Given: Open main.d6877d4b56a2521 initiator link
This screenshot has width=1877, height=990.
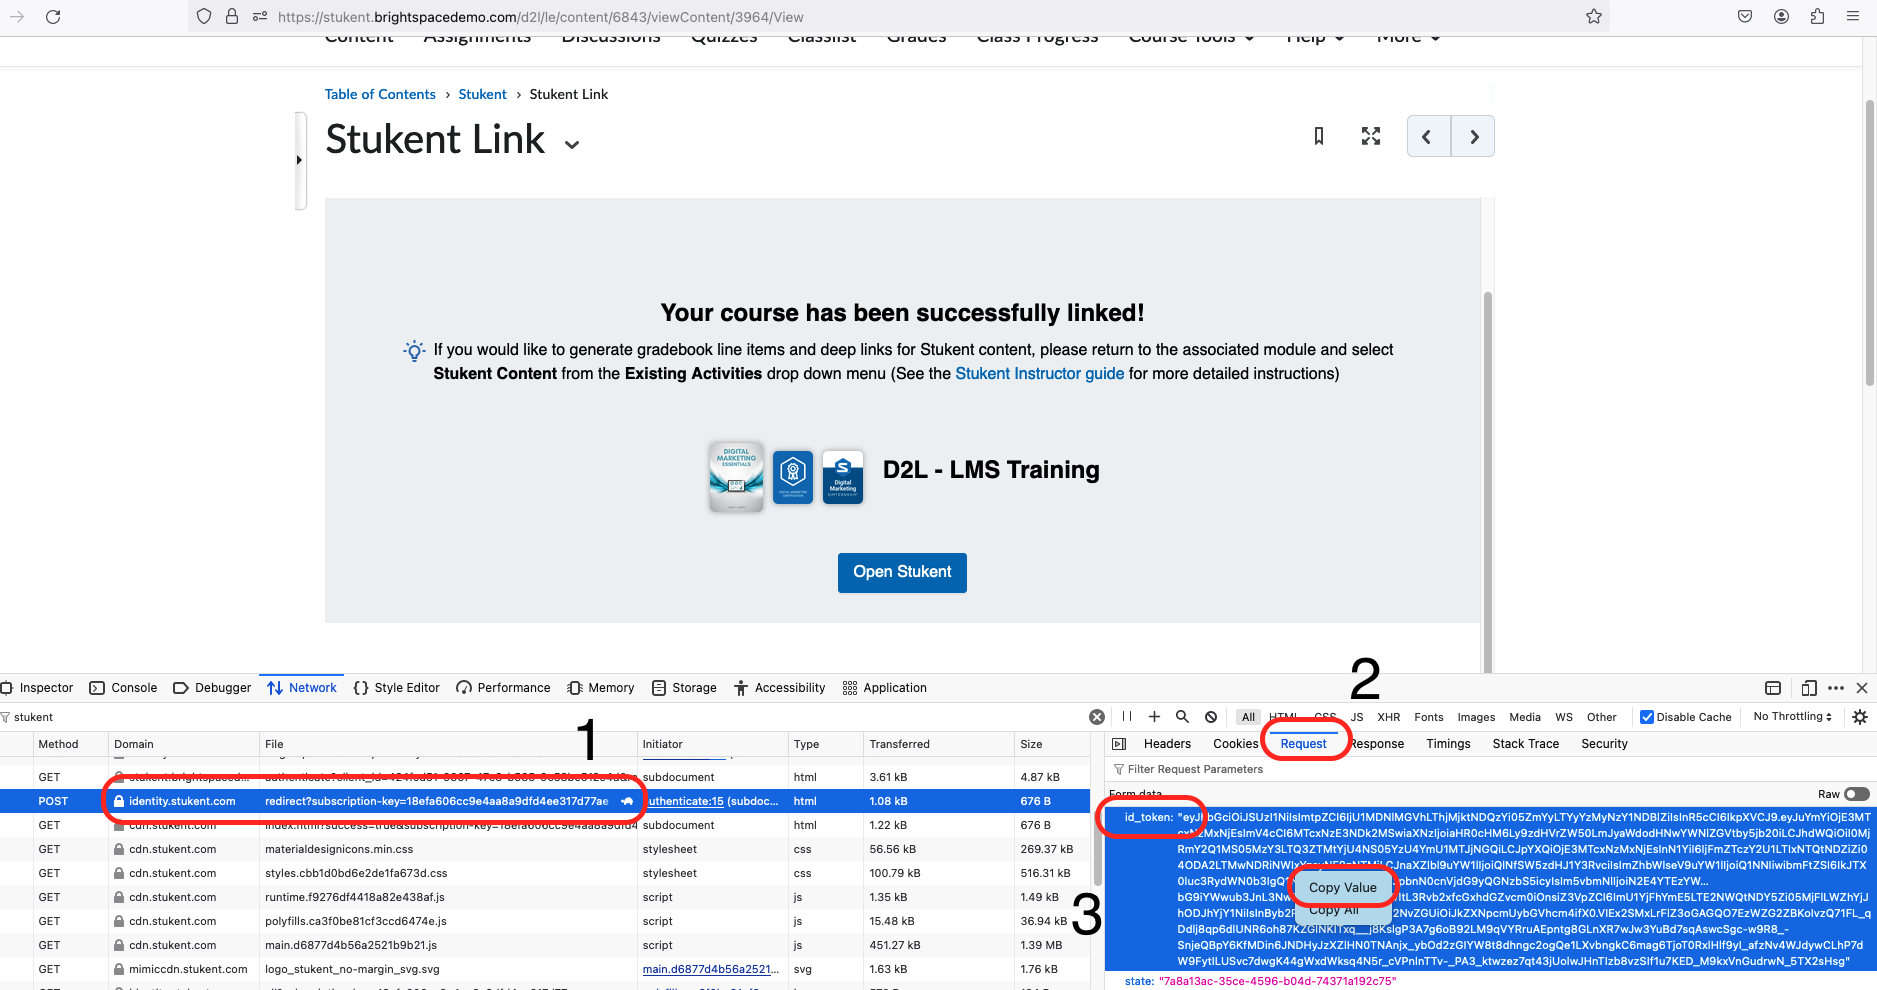Looking at the screenshot, I should click(x=710, y=969).
